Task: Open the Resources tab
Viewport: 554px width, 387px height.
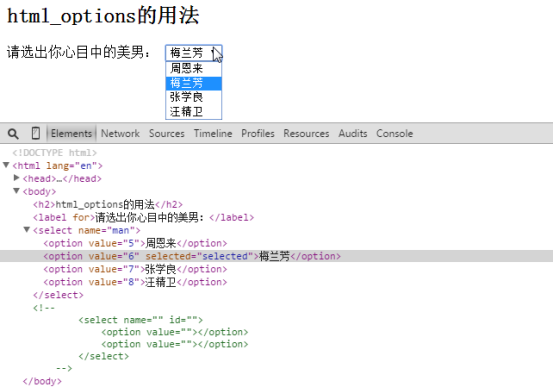Action: [x=306, y=134]
